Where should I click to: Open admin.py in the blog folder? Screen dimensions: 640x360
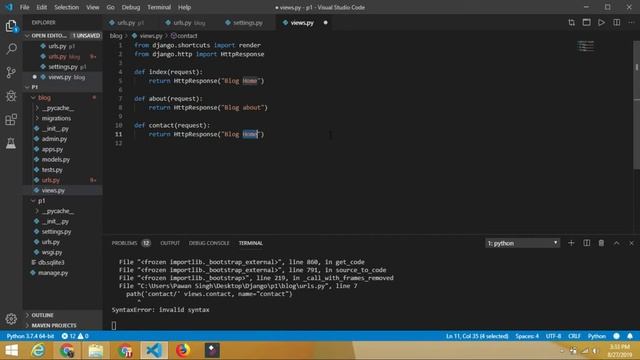pos(54,139)
